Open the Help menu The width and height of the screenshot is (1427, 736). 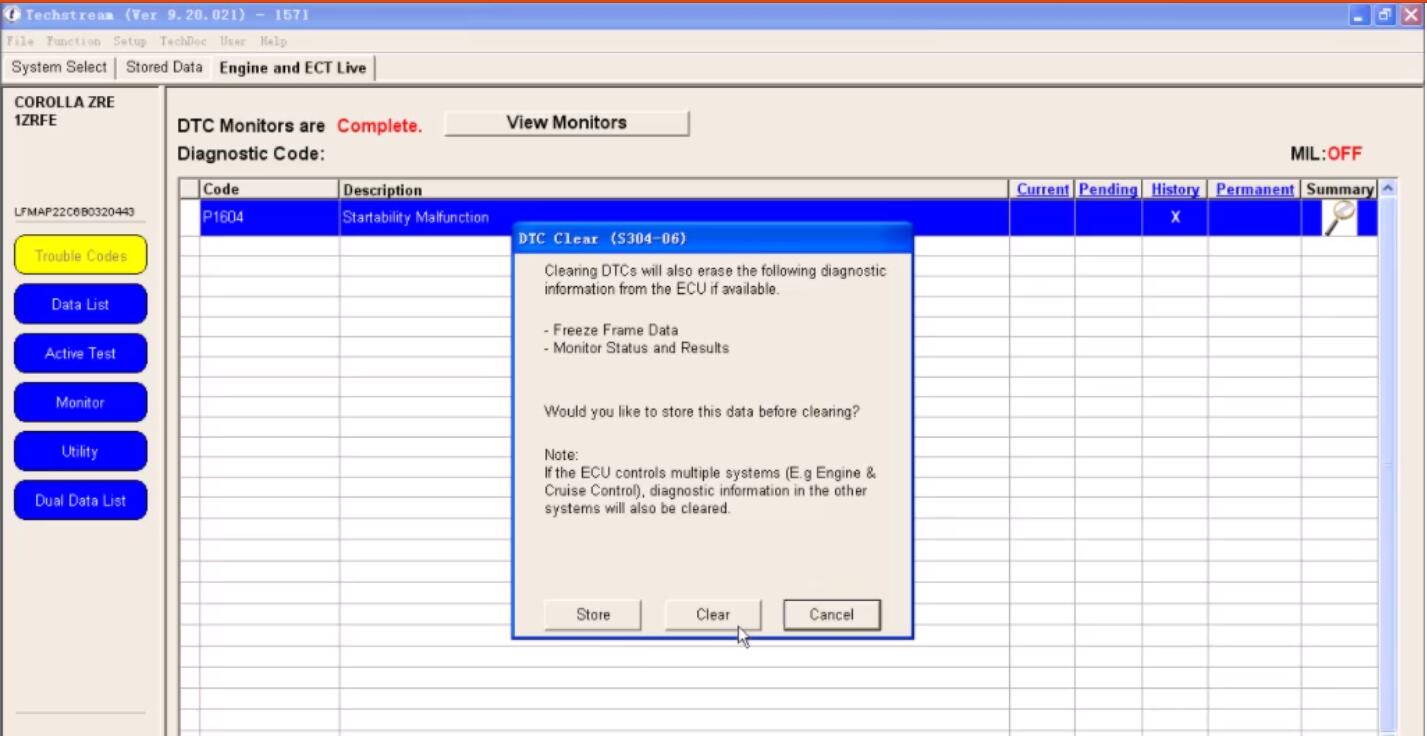click(x=273, y=42)
